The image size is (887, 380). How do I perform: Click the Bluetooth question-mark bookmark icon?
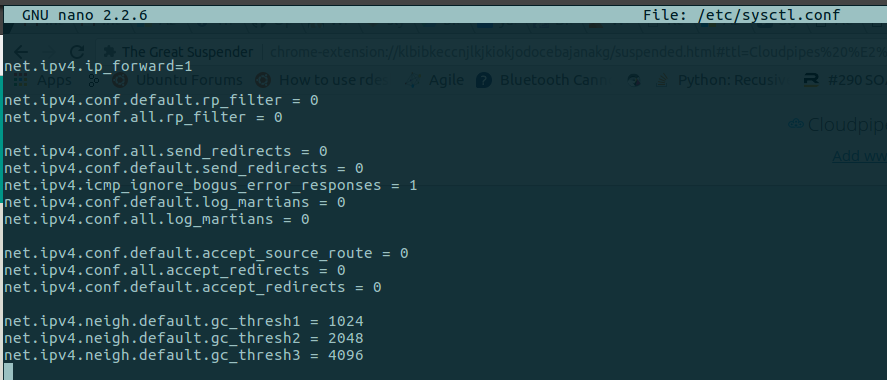484,80
